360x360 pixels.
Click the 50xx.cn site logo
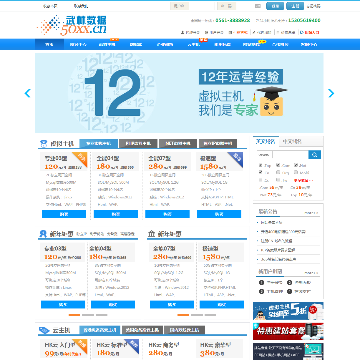point(72,25)
